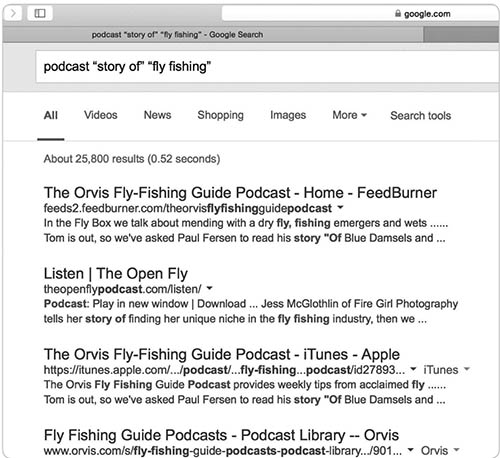The image size is (500, 458).
Task: Click the google.com address bar
Action: [360, 14]
